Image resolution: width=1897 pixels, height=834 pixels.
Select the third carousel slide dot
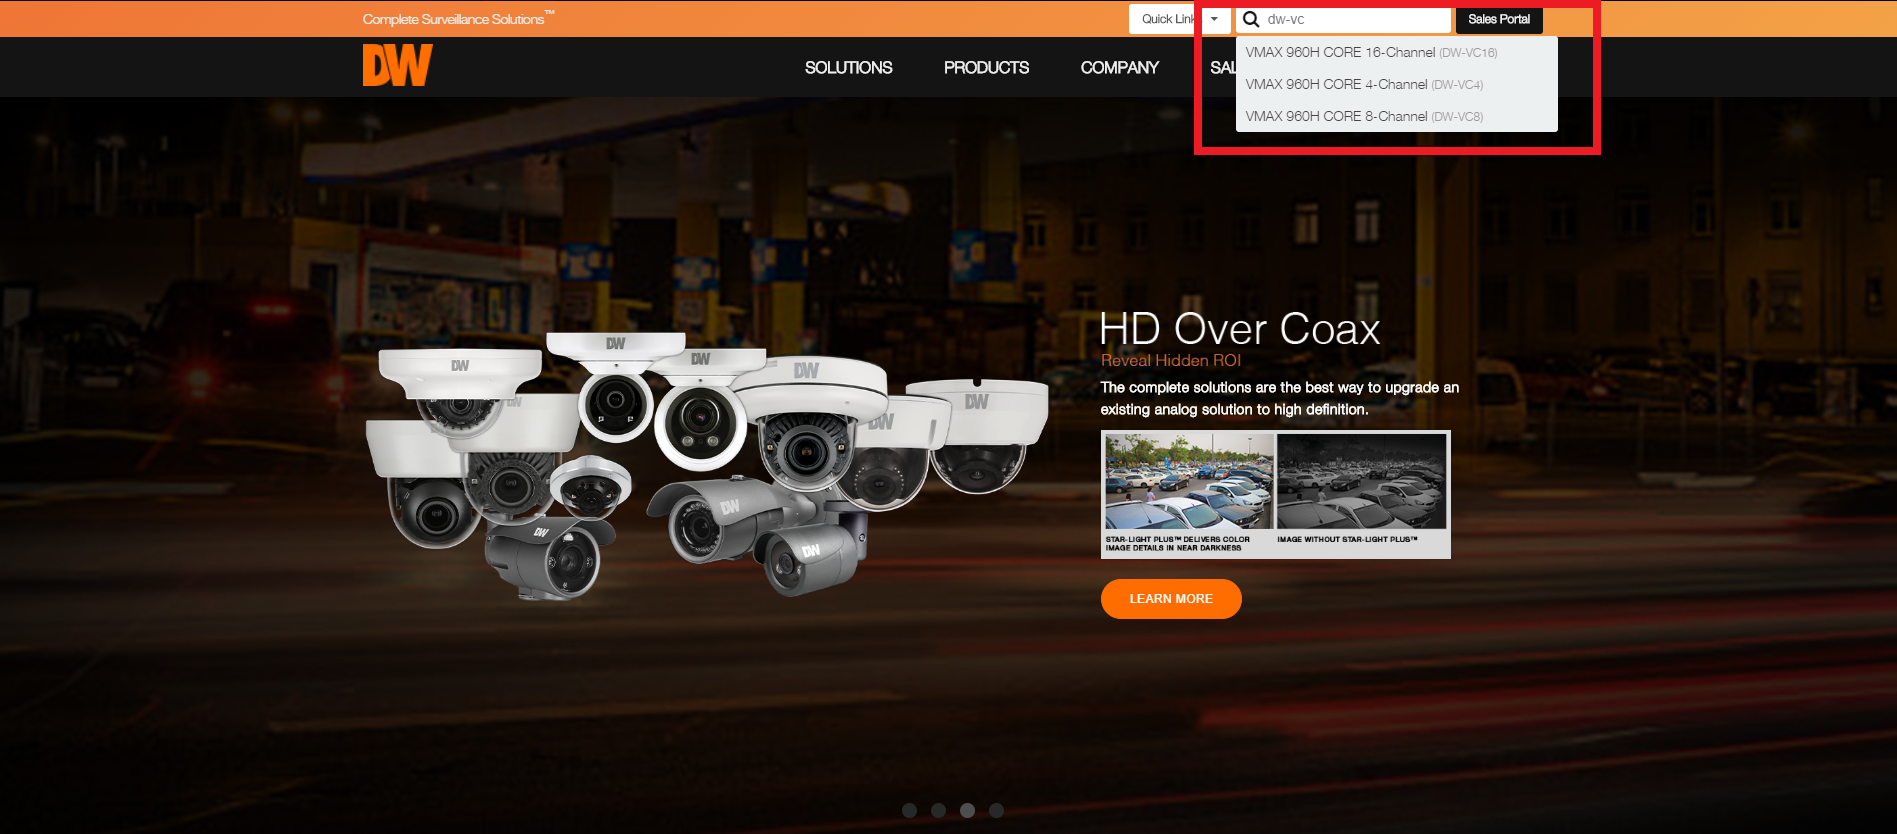coord(967,810)
